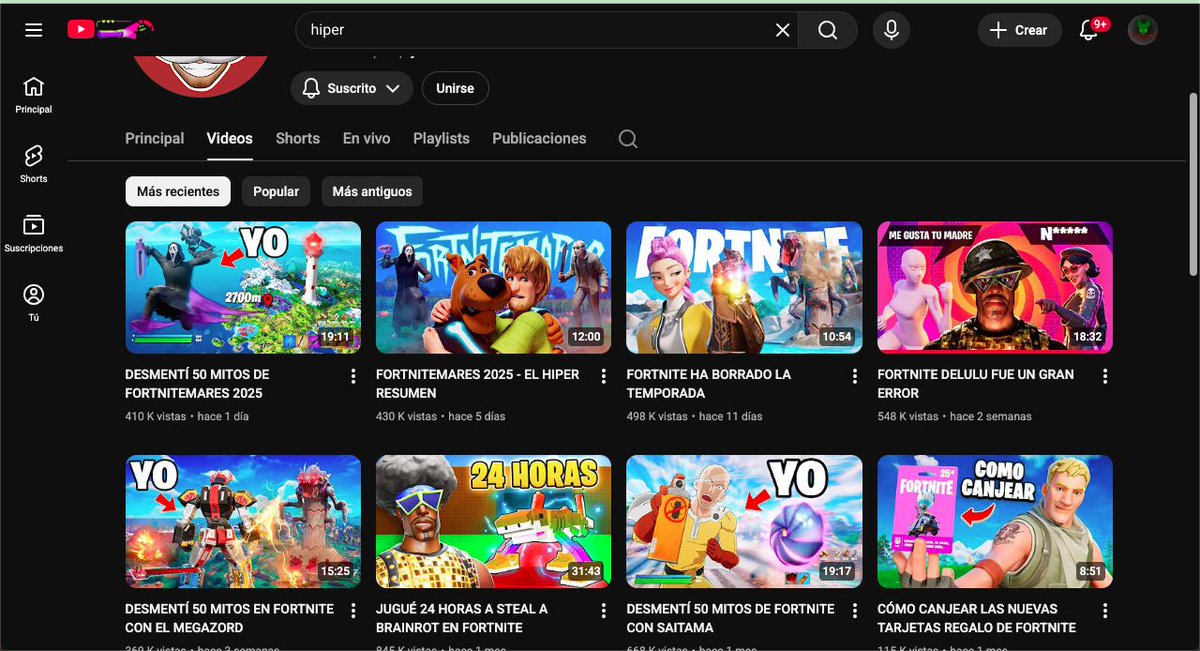Screen dimensions: 1200x651
Task: Open title DESMENTÍ 50 MITOS DE FORTNITEMARES 2025
Action: coord(198,384)
